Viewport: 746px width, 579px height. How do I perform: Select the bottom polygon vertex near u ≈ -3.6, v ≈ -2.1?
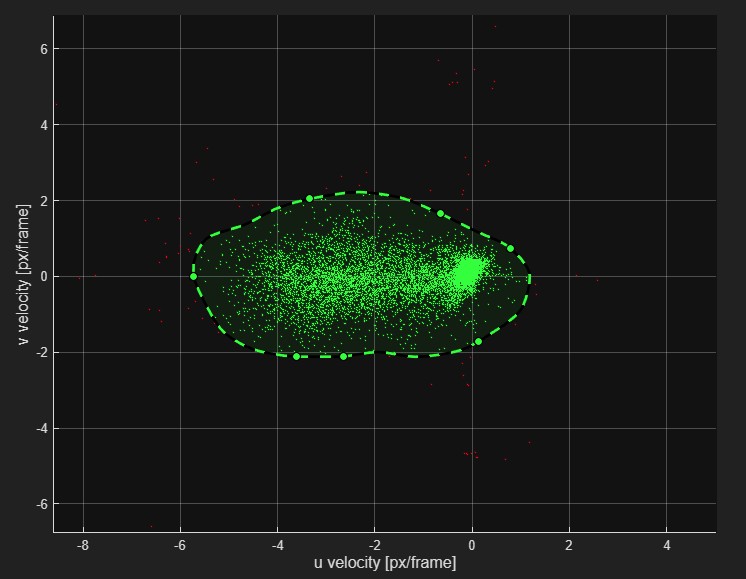click(296, 356)
